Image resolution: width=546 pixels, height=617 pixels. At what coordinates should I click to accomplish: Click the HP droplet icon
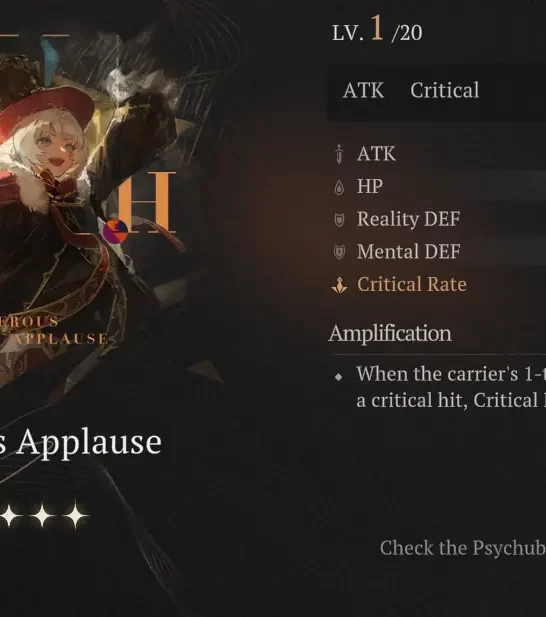(339, 187)
